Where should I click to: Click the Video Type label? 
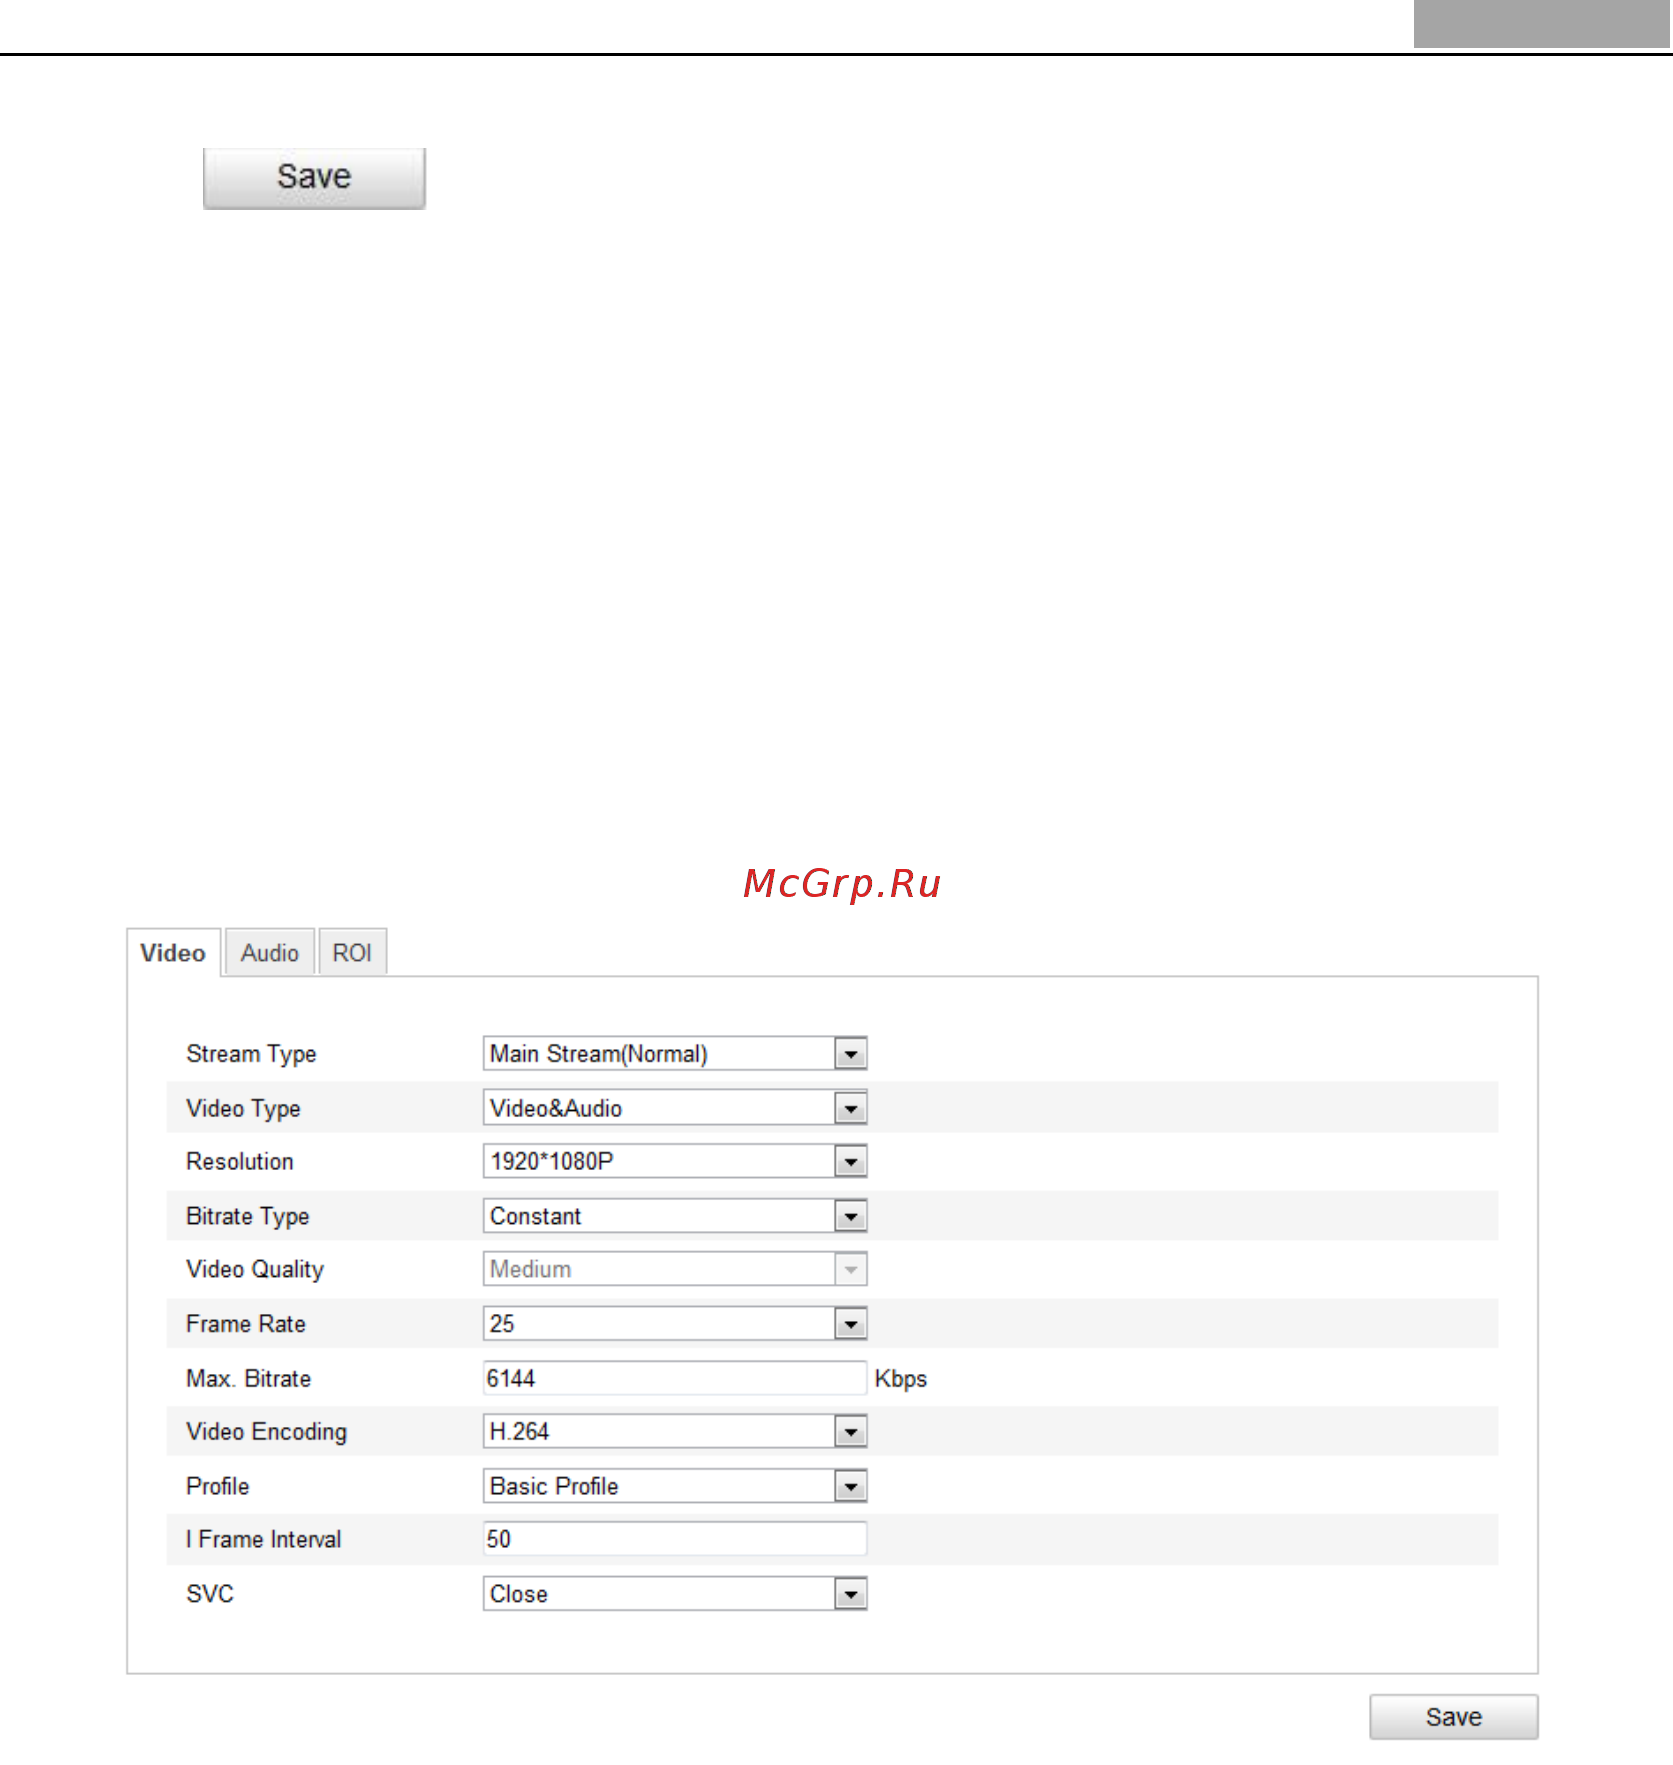tap(243, 1108)
